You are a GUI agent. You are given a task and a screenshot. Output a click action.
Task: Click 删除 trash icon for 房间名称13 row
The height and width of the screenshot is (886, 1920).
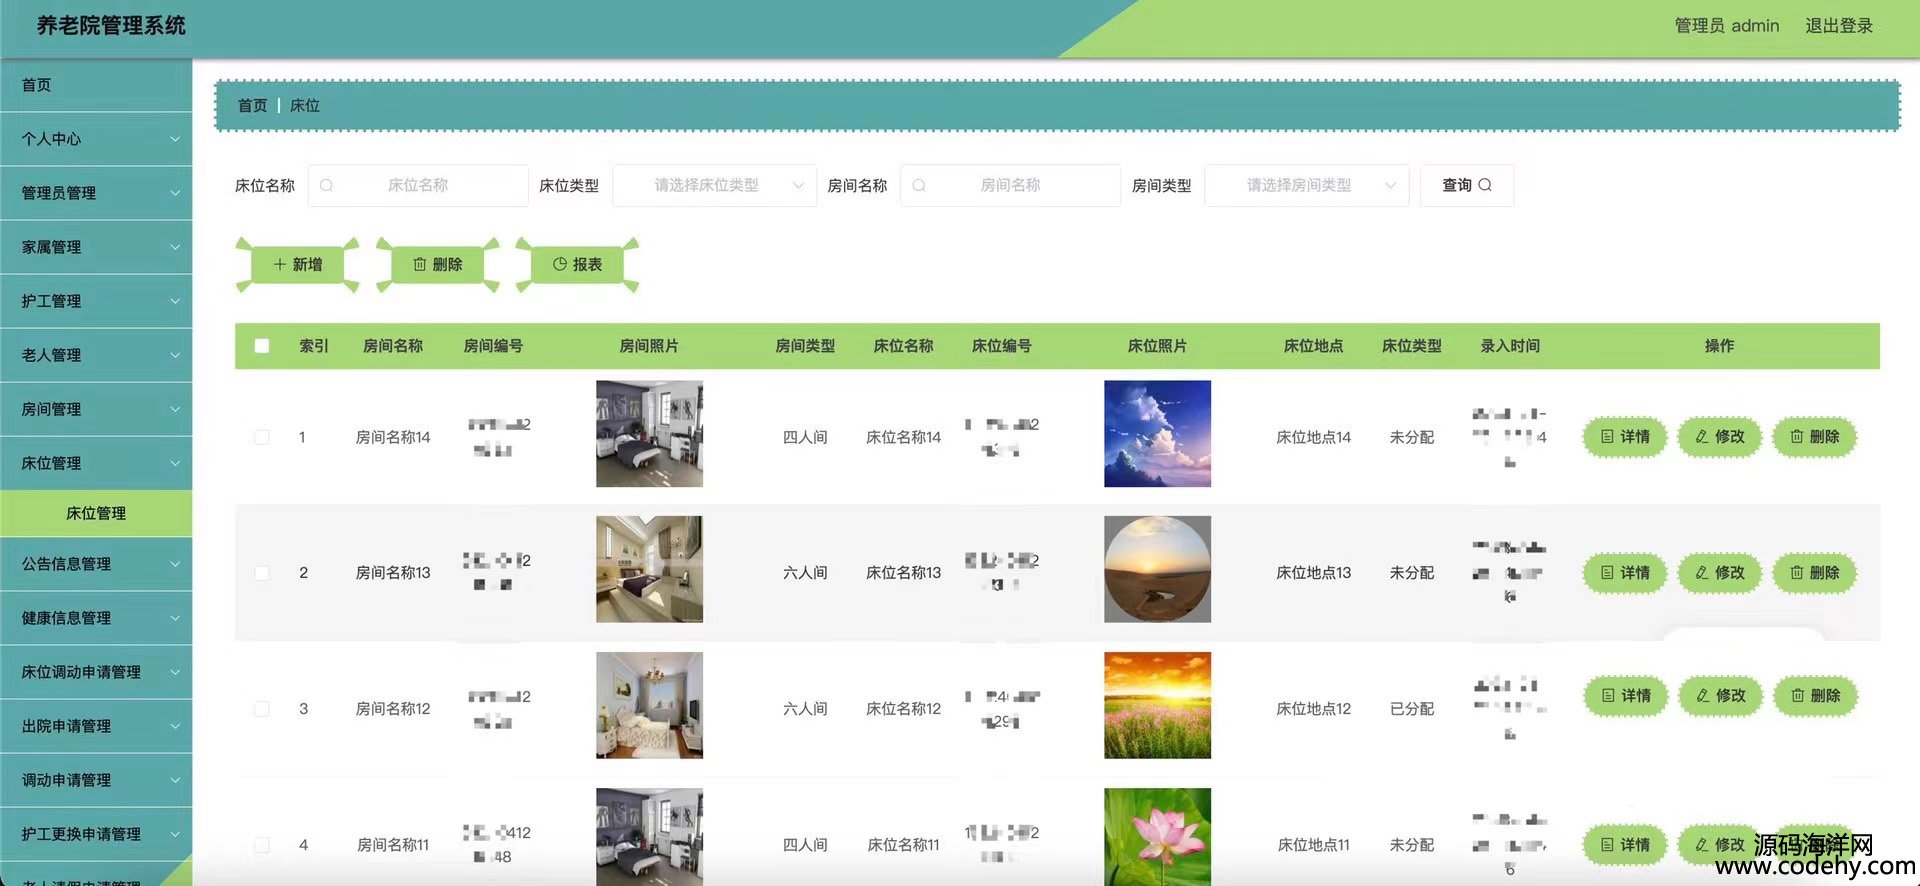[1796, 573]
